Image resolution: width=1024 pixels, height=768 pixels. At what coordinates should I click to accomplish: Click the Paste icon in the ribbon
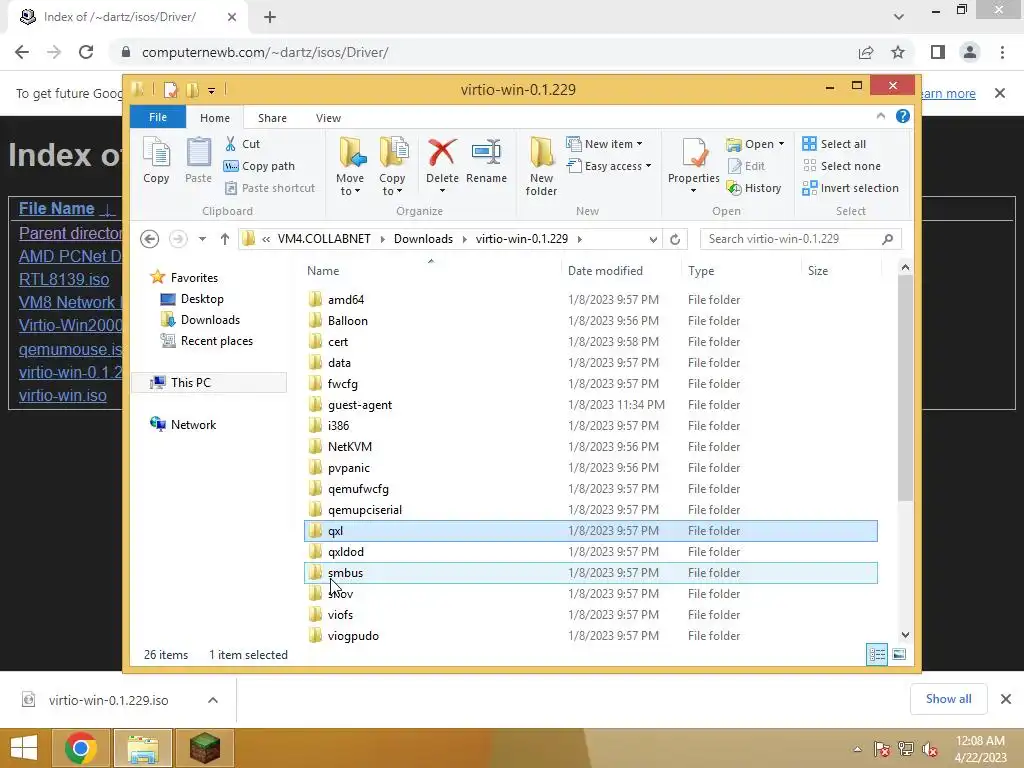pyautogui.click(x=199, y=161)
